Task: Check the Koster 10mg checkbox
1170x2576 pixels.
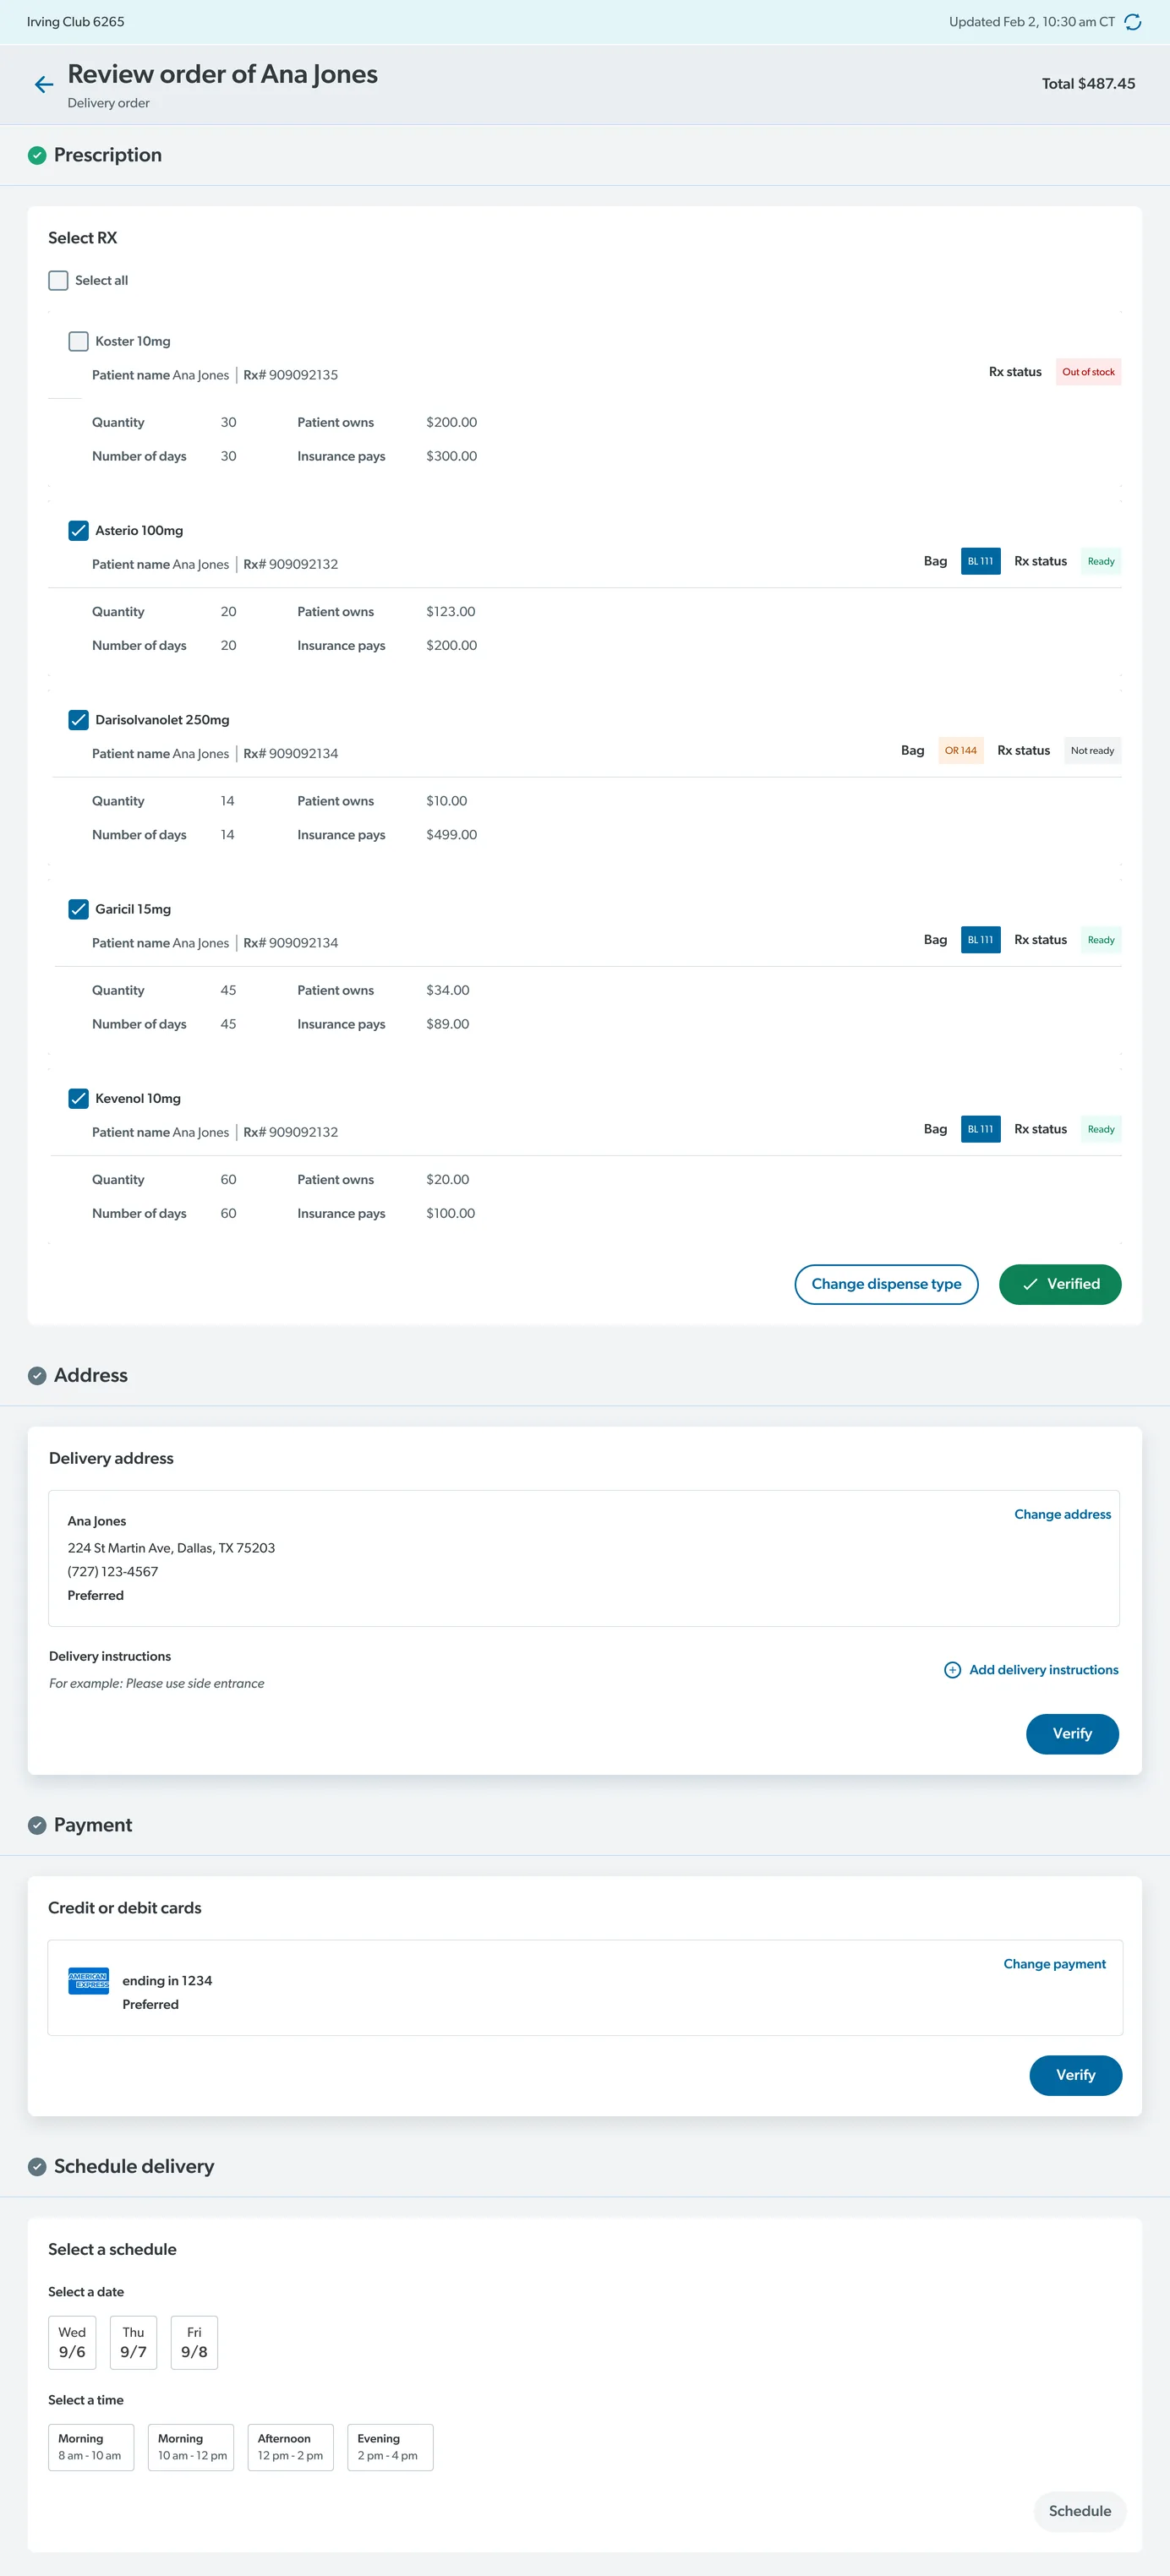Action: [x=78, y=341]
